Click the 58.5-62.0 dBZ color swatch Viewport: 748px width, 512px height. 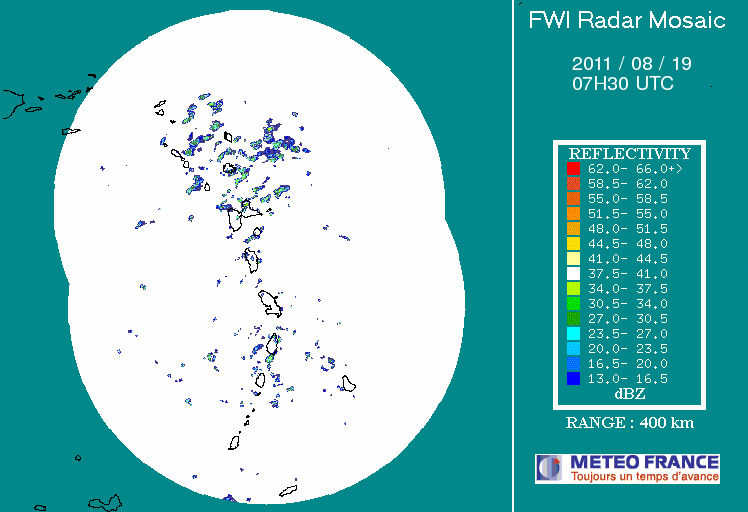tap(573, 183)
